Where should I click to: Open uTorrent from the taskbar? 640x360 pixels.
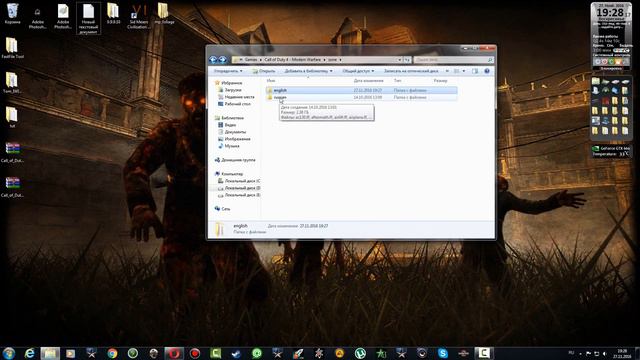point(360,353)
